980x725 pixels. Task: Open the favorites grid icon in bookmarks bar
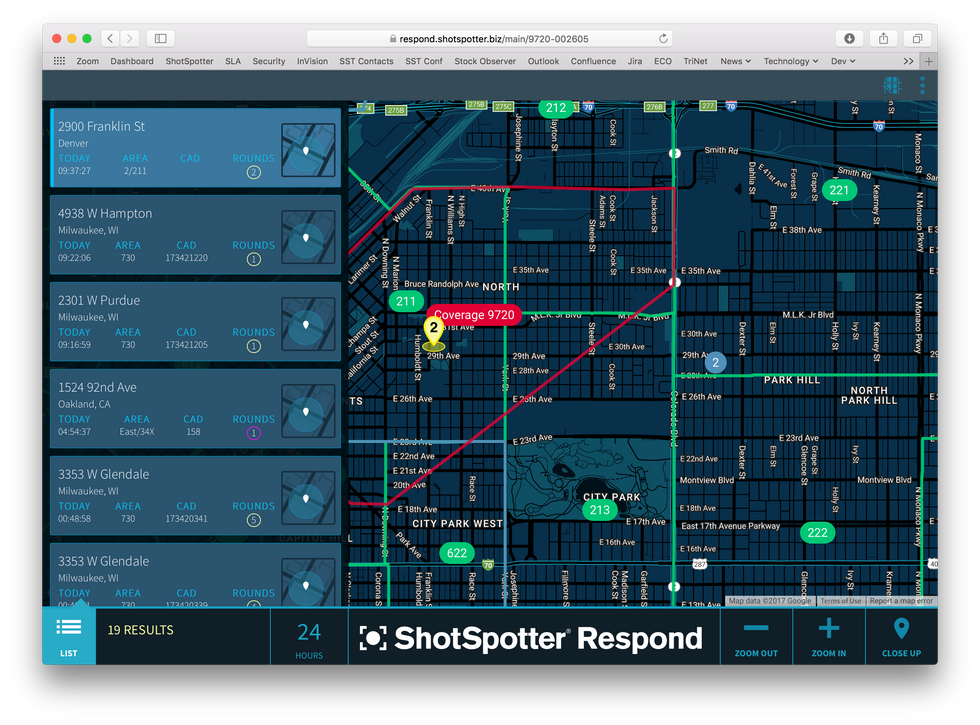(x=59, y=61)
